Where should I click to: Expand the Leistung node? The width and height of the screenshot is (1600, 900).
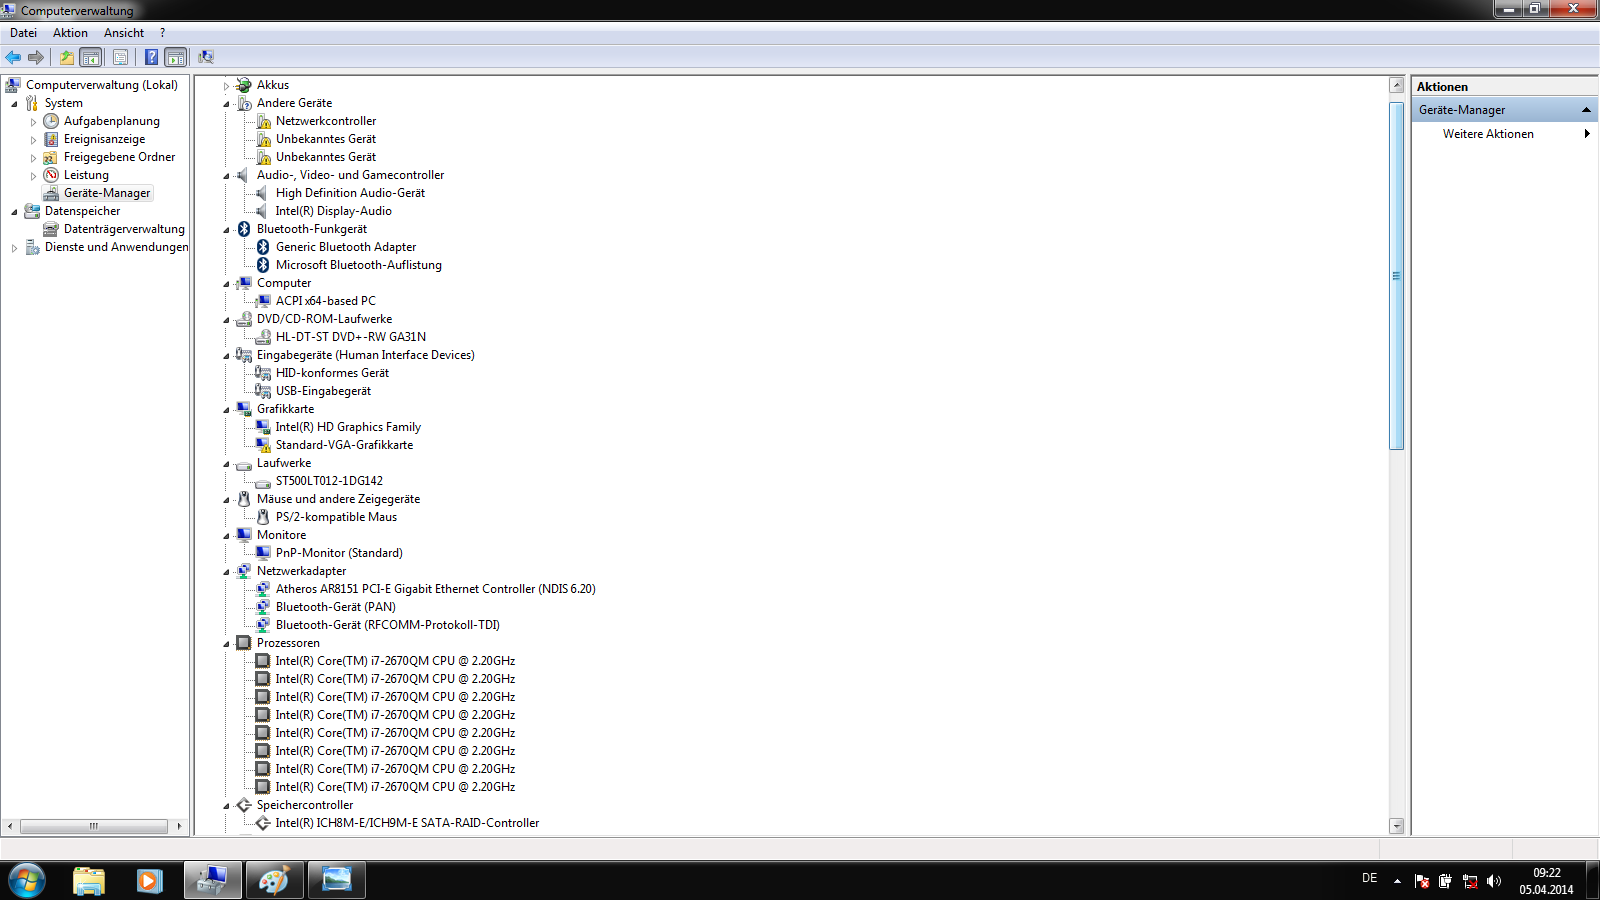tap(33, 176)
